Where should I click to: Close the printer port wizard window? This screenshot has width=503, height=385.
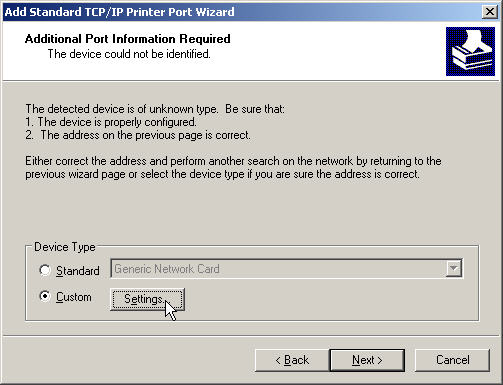point(490,12)
